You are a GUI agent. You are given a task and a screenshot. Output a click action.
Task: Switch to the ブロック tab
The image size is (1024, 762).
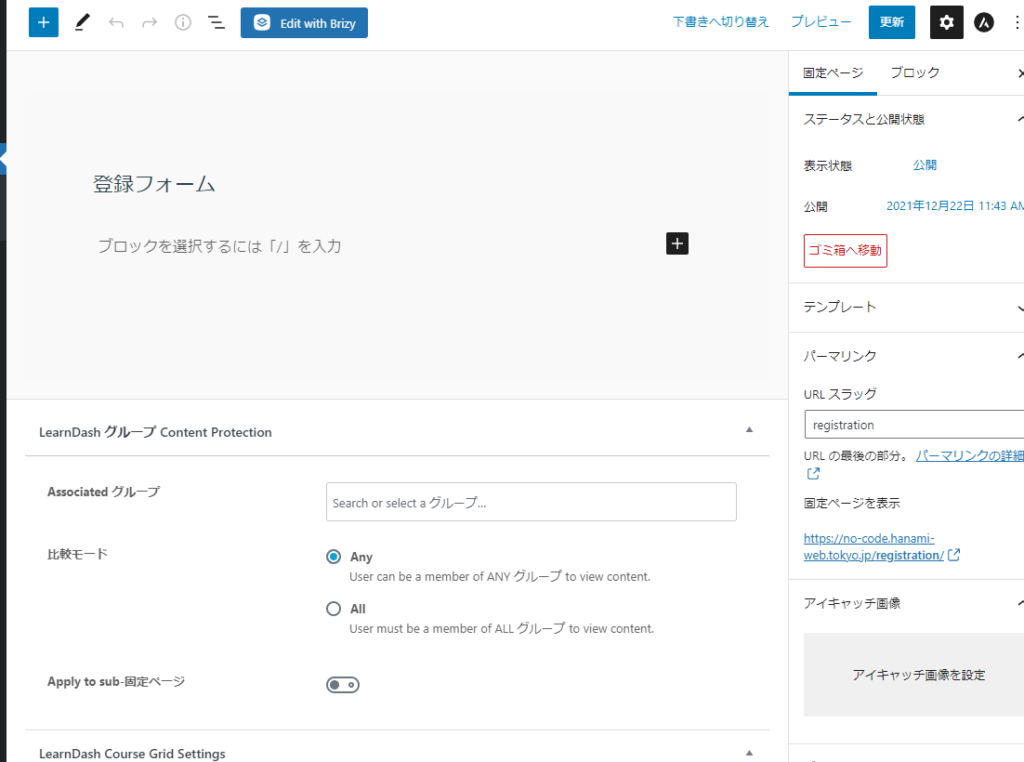915,72
